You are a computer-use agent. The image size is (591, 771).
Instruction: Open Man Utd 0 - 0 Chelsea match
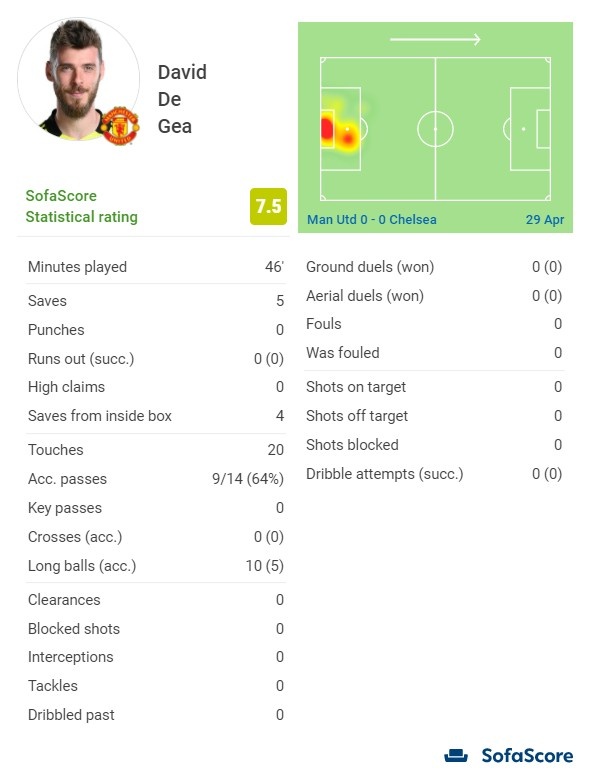372,219
